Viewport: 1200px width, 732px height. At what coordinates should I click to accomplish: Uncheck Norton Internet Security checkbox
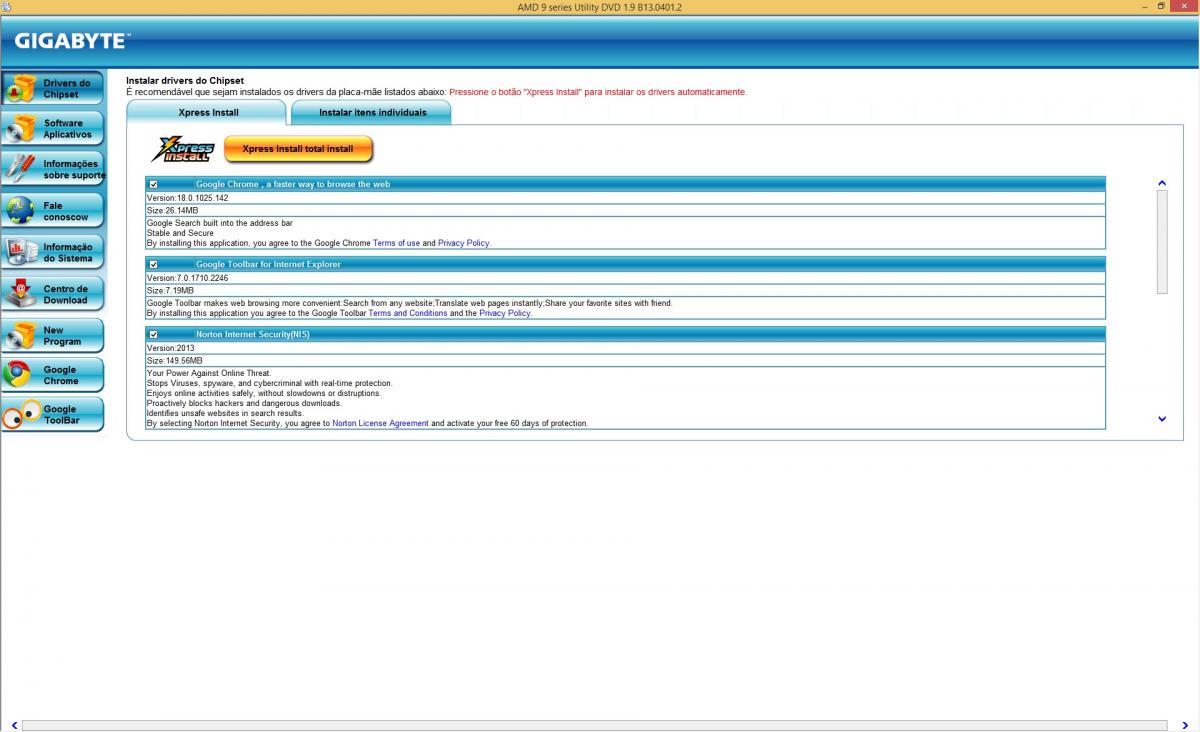153,334
